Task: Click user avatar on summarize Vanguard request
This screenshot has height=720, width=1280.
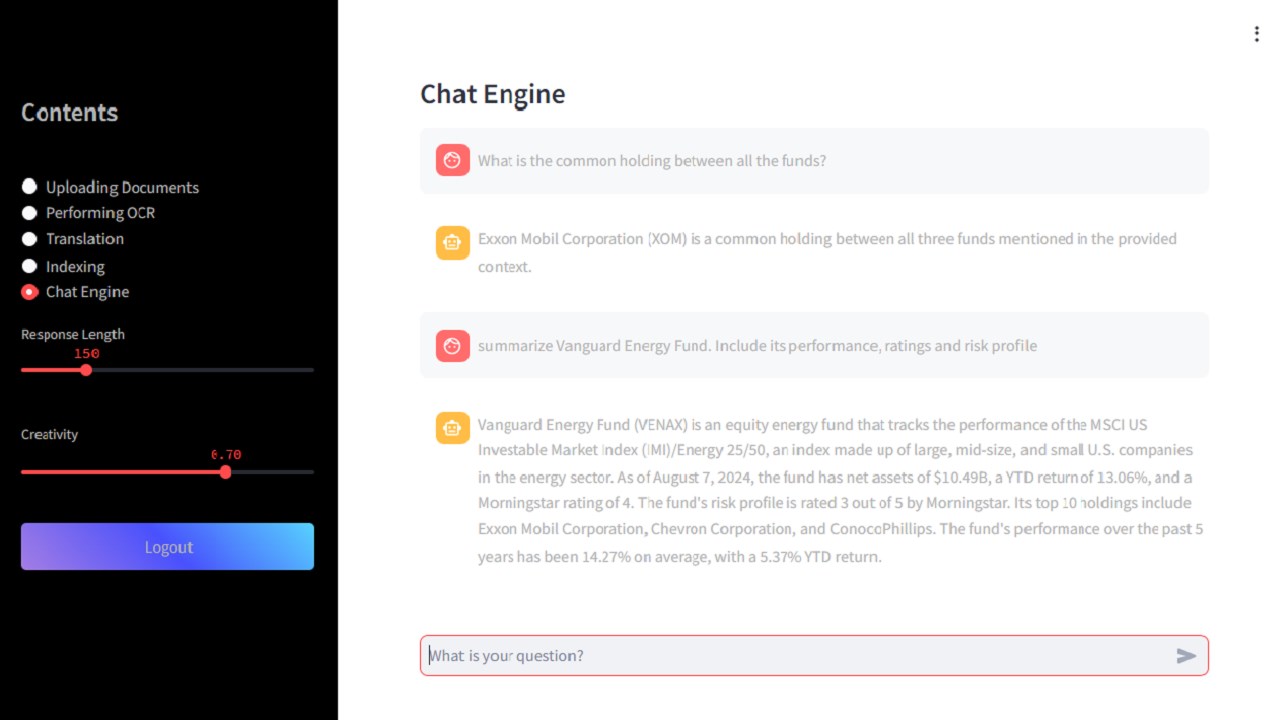Action: (x=453, y=346)
